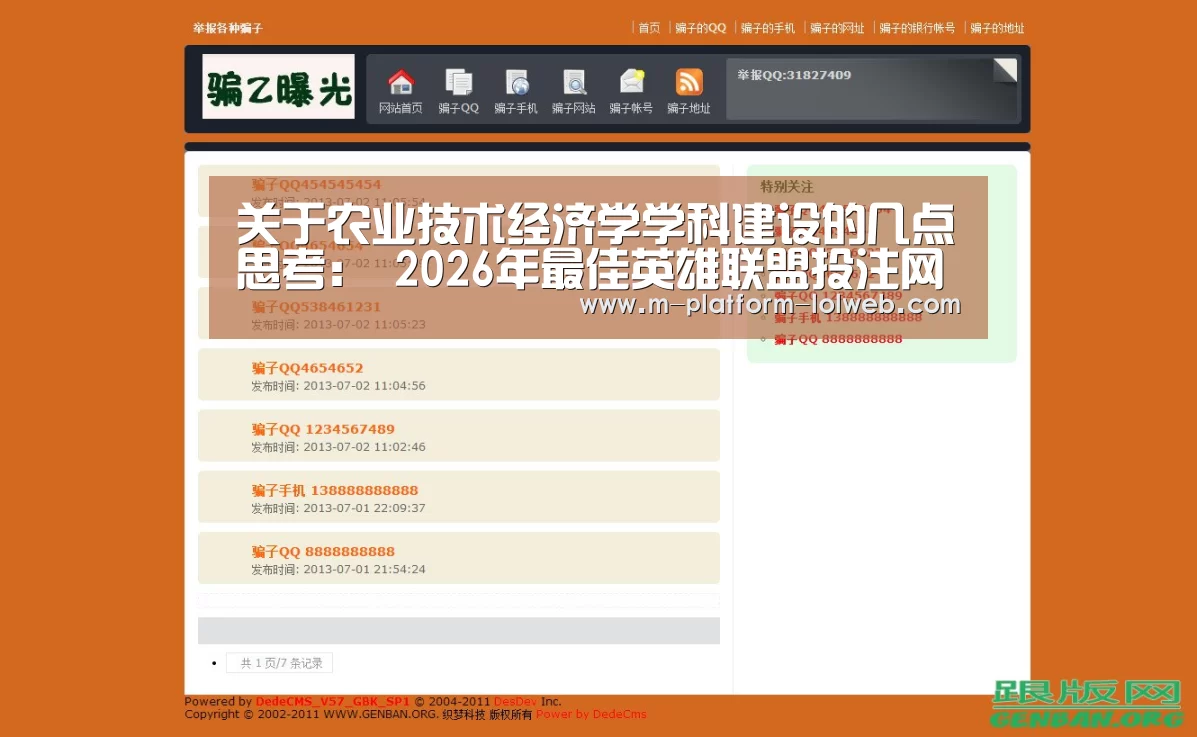Click the 特别关注 sidebar heading

(786, 186)
